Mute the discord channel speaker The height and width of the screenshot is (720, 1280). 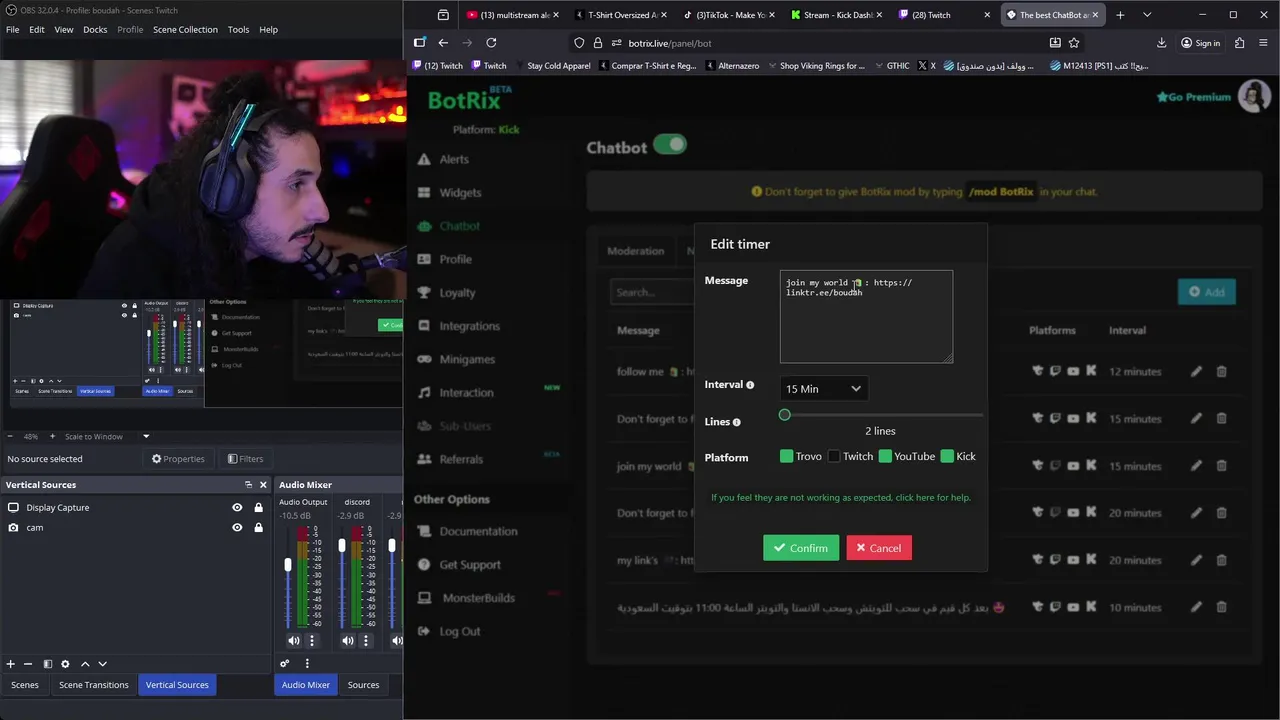pos(348,641)
